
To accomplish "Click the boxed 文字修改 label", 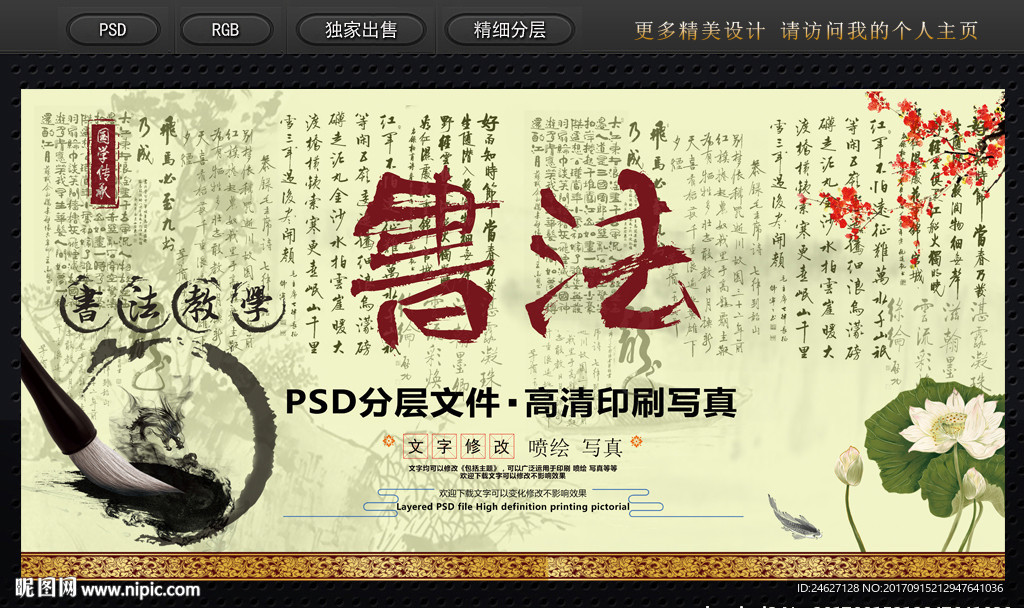I will 458,447.
